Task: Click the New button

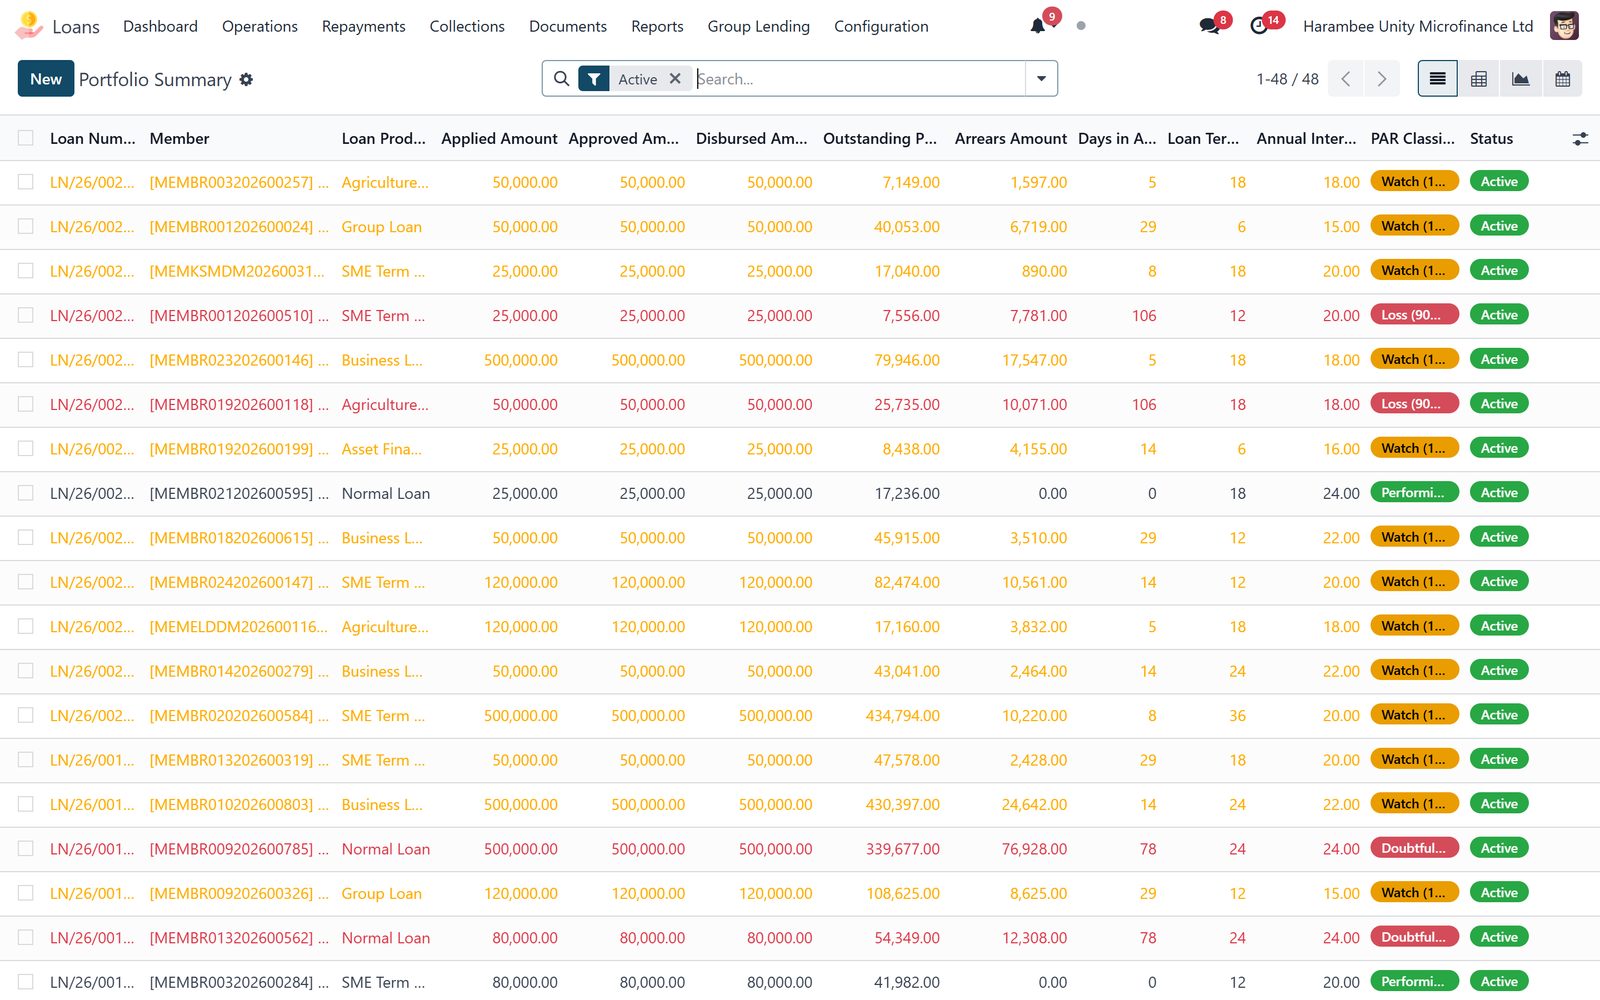Action: 46,79
